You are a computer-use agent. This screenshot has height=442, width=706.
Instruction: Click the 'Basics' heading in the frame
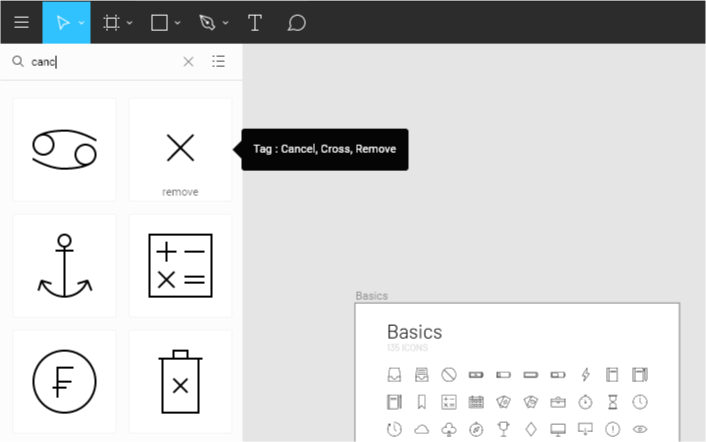[x=414, y=332]
